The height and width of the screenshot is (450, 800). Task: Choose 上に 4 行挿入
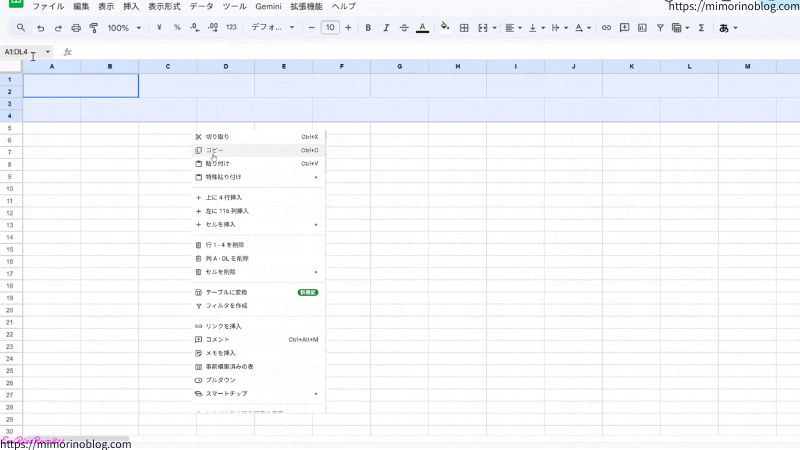click(x=258, y=197)
